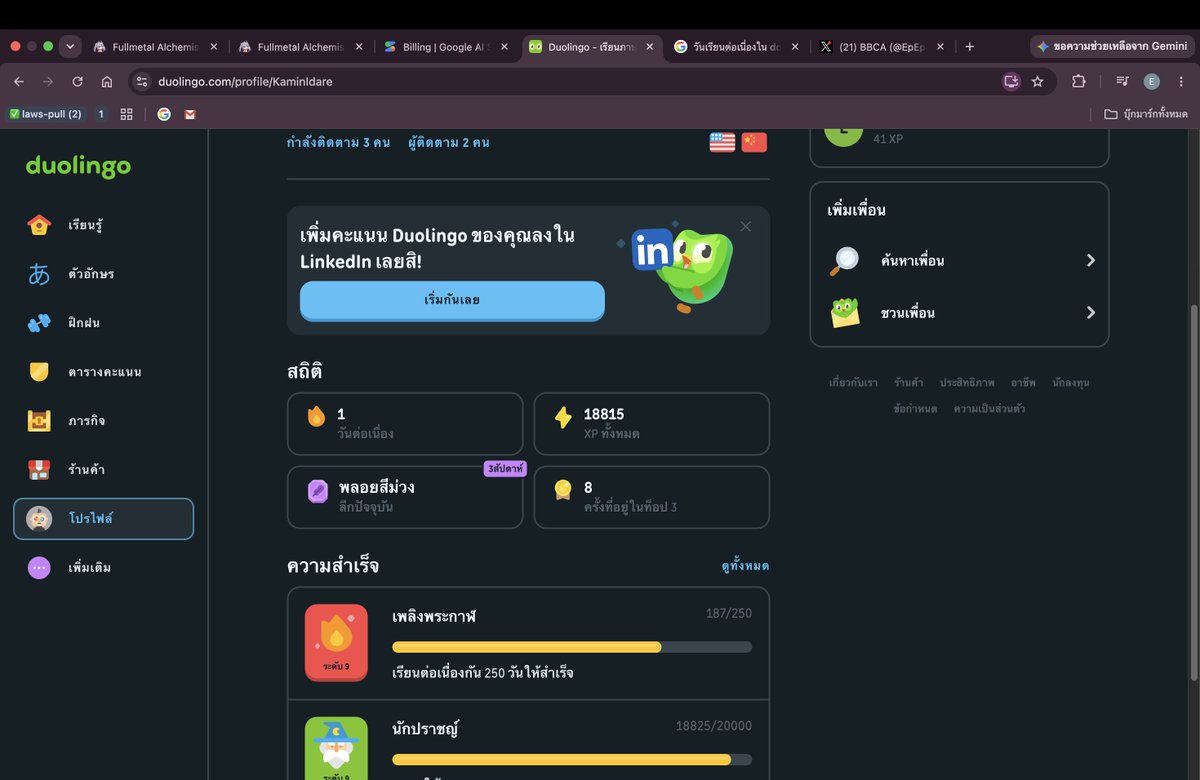Click the เพลิงพระกาฬ fire achievement badge

click(336, 642)
